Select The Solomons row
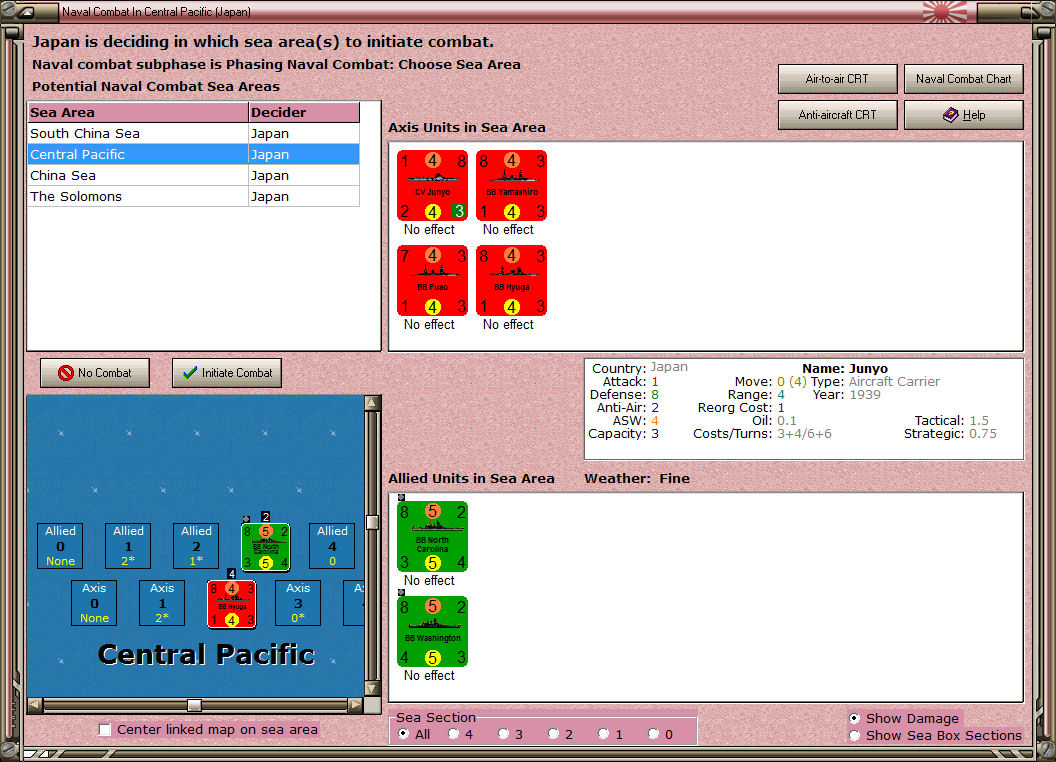Viewport: 1056px width, 762px height. [193, 196]
